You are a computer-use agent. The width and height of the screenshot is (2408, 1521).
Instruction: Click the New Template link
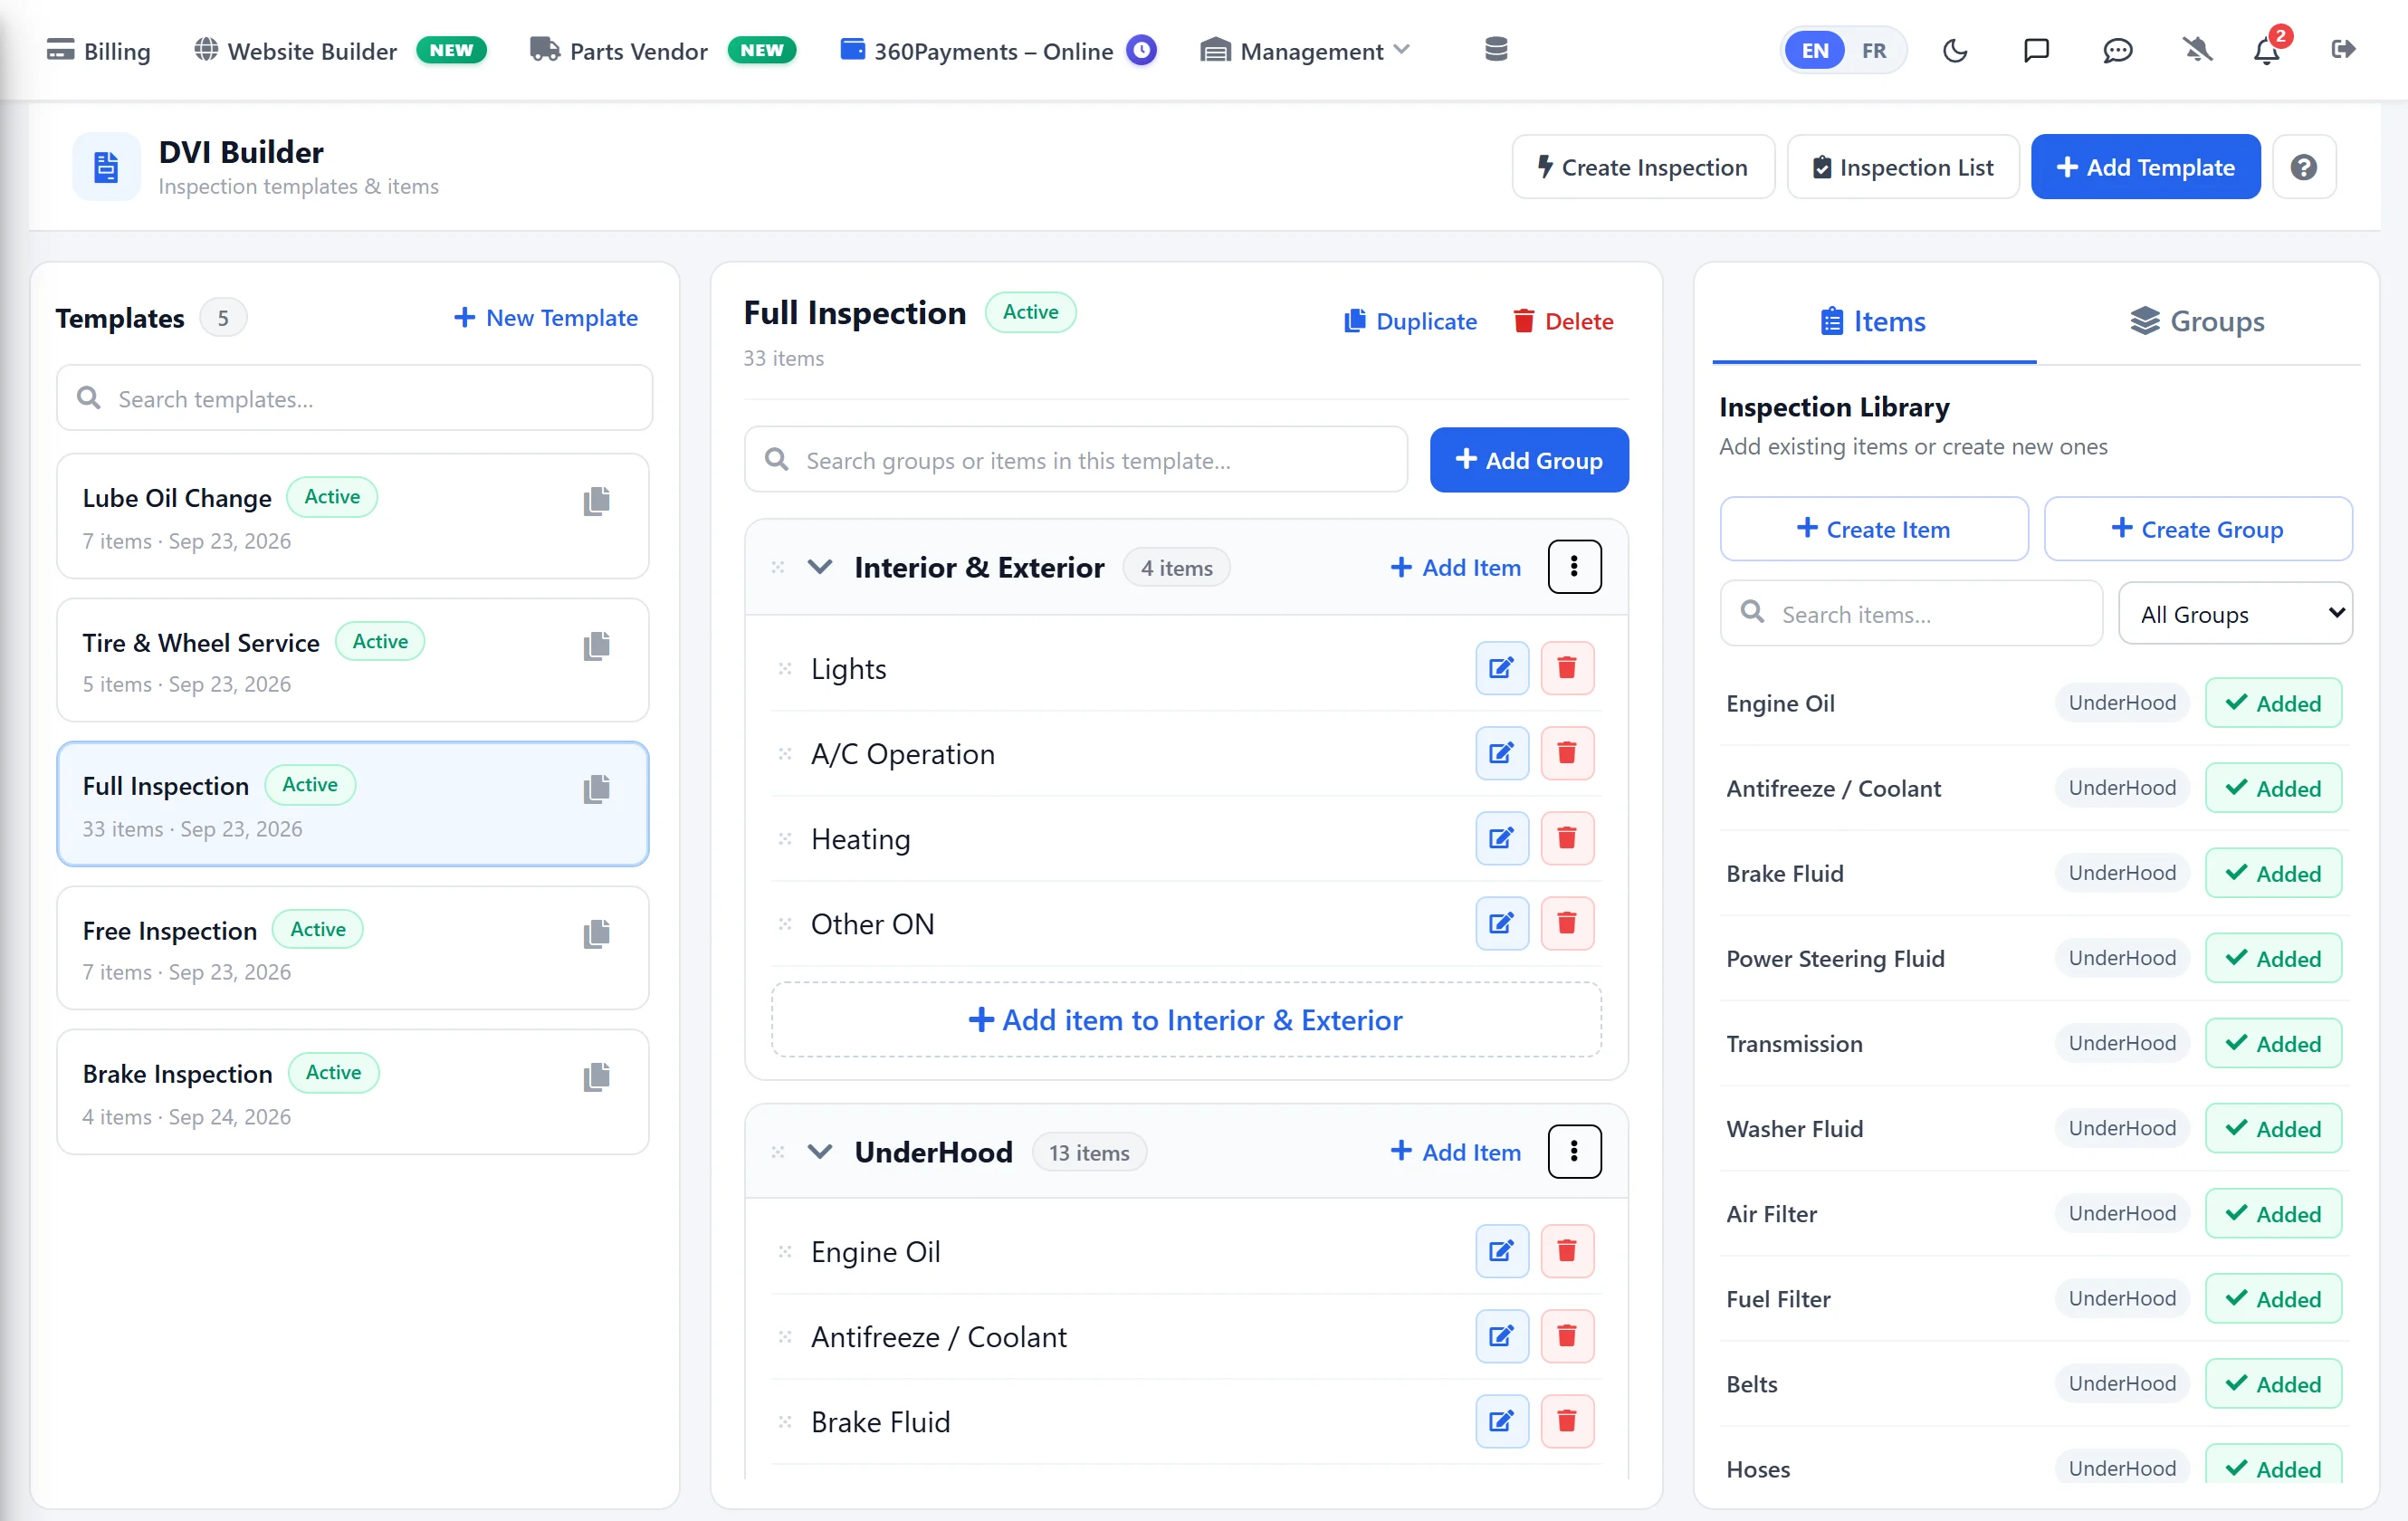coord(546,318)
